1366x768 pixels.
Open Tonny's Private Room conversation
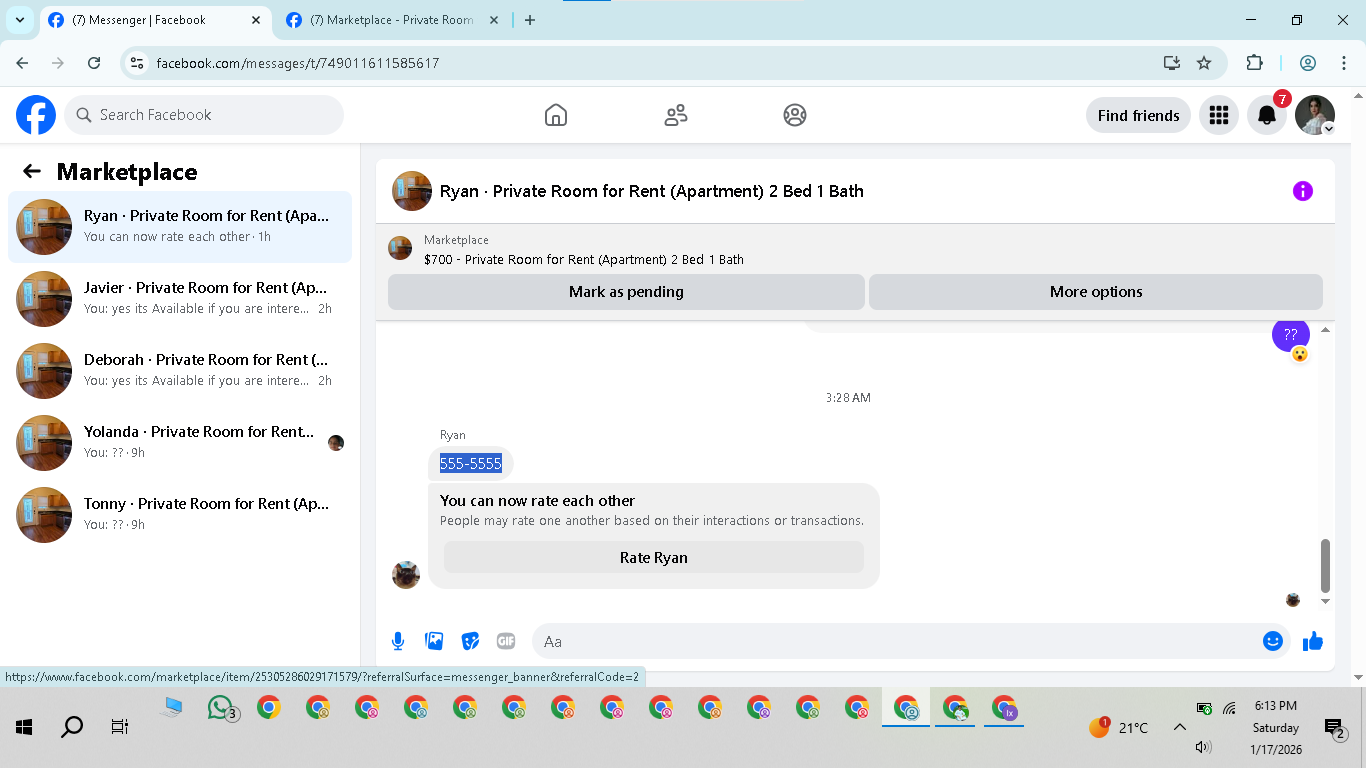point(180,515)
